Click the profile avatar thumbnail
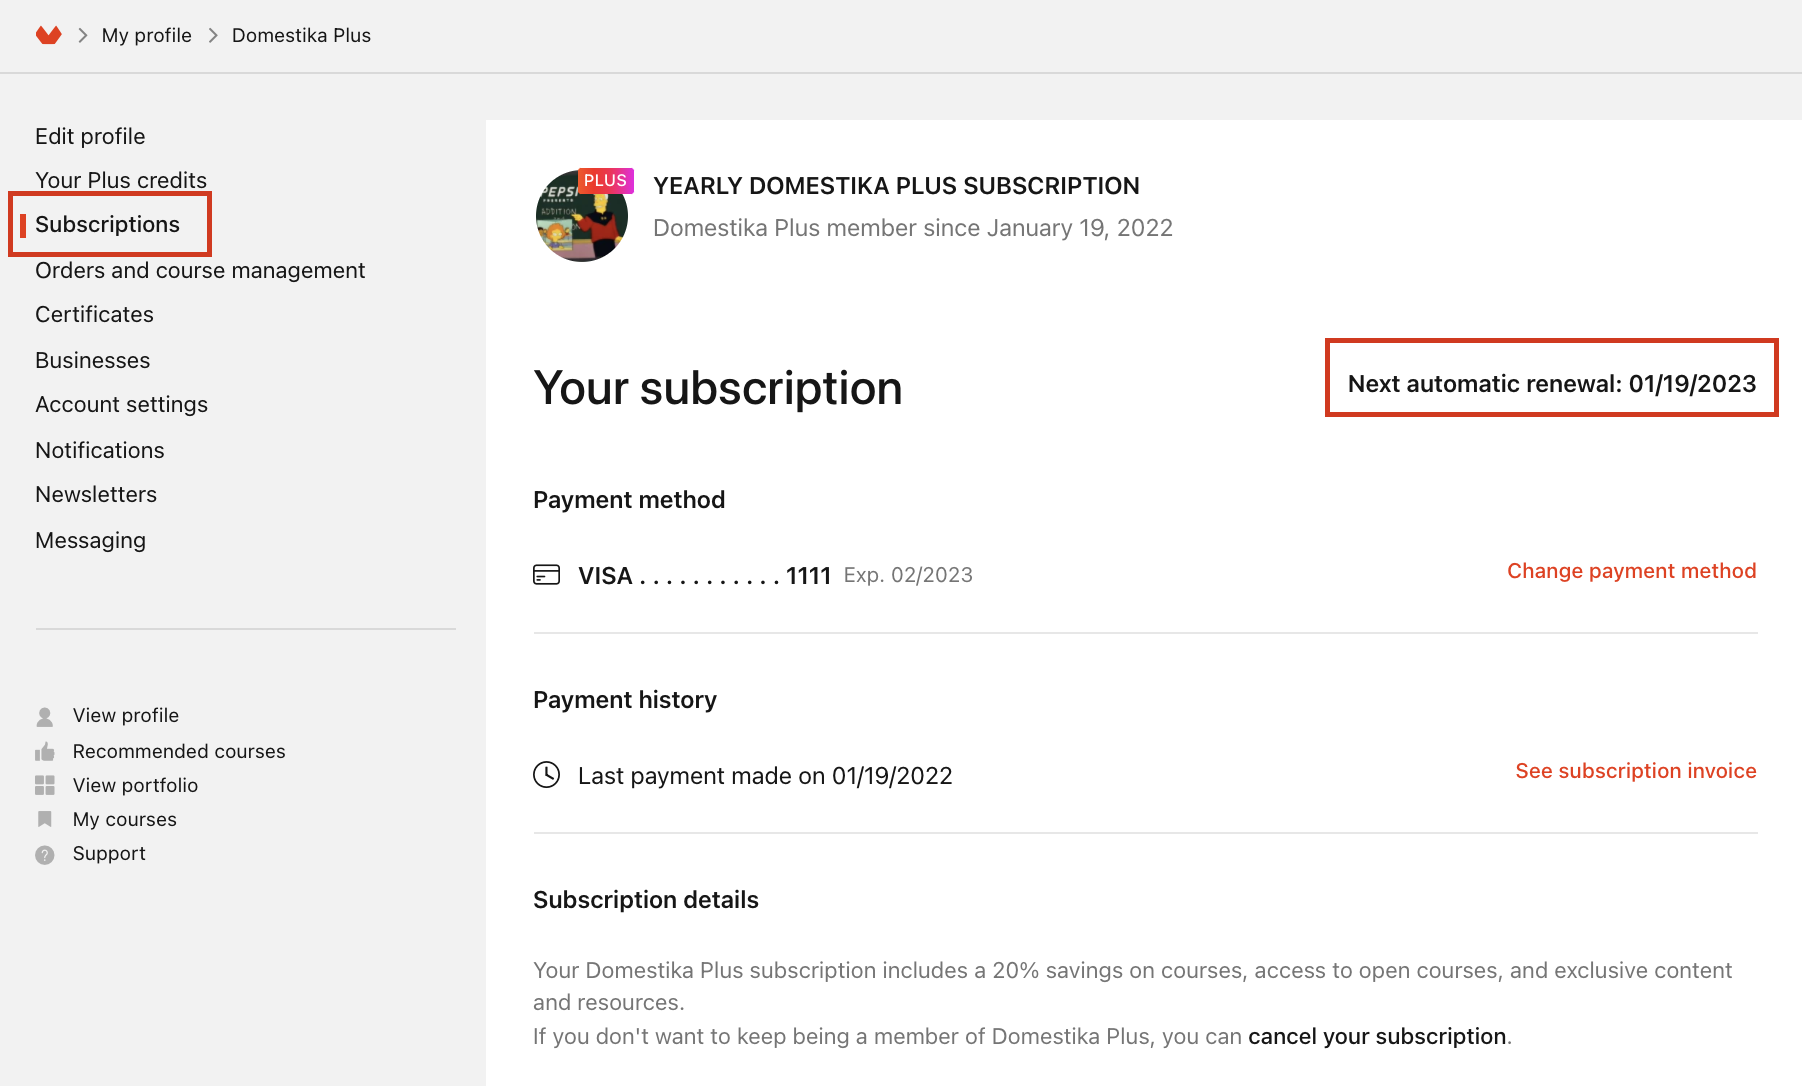The image size is (1802, 1086). [x=582, y=216]
